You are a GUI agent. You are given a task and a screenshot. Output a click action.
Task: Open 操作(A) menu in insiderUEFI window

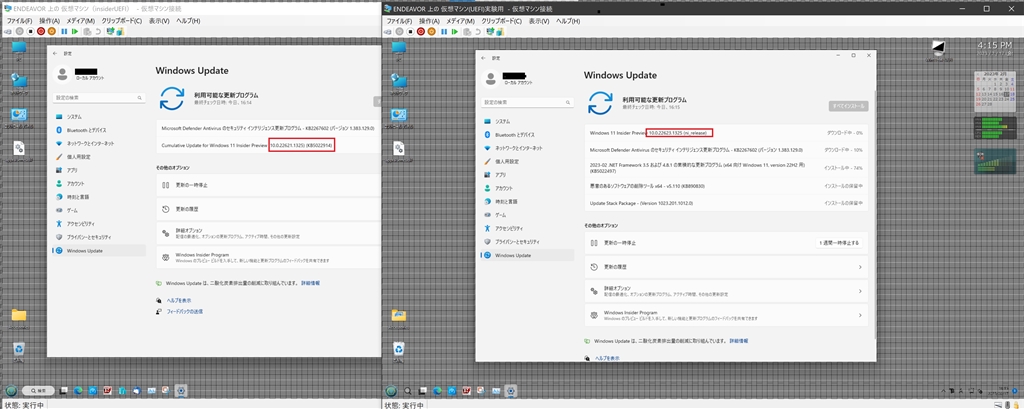click(x=50, y=21)
